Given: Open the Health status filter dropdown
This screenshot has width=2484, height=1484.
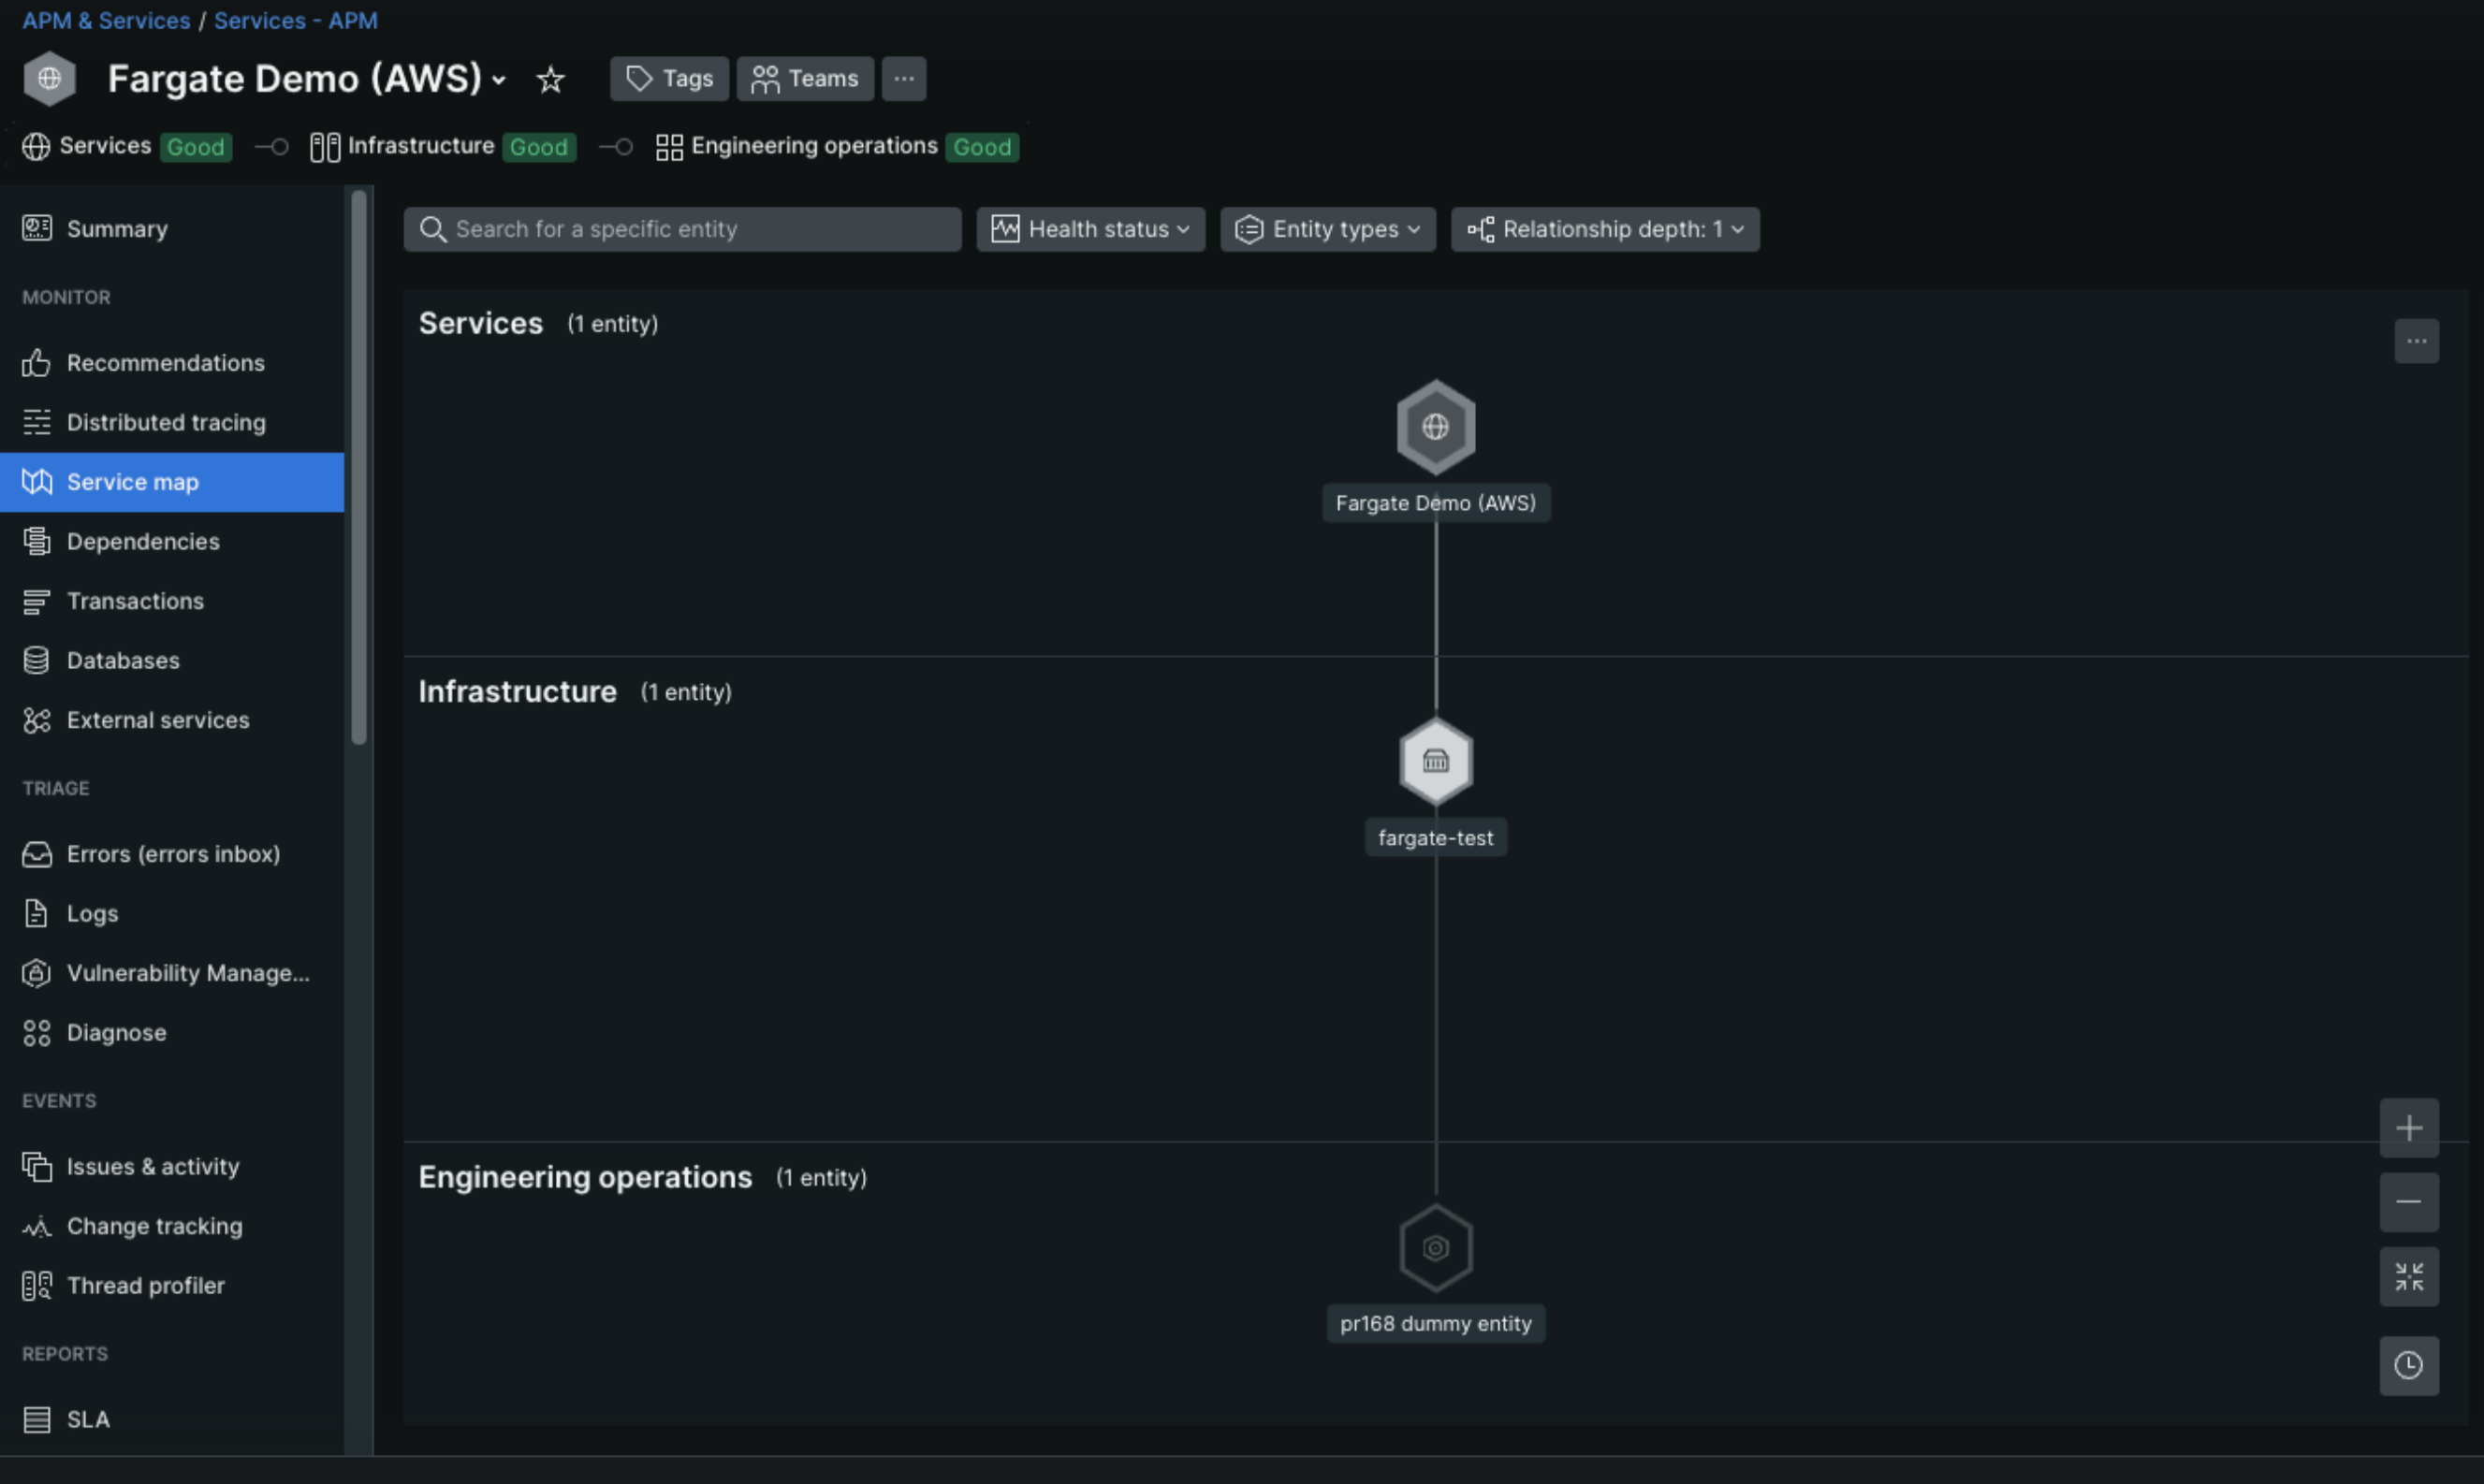Looking at the screenshot, I should point(1090,229).
